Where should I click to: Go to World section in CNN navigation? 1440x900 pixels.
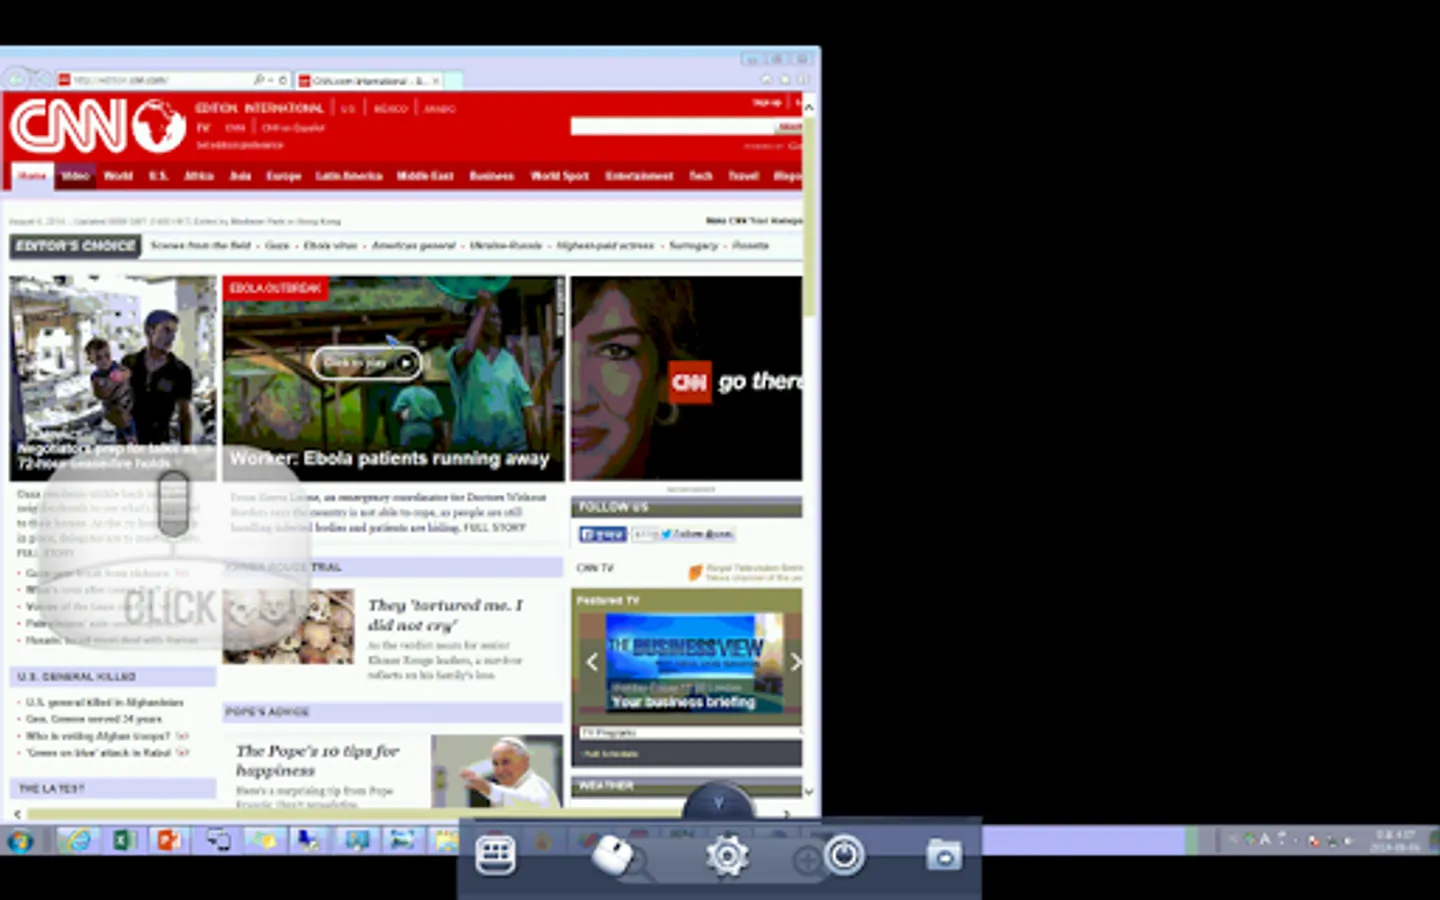tap(118, 176)
